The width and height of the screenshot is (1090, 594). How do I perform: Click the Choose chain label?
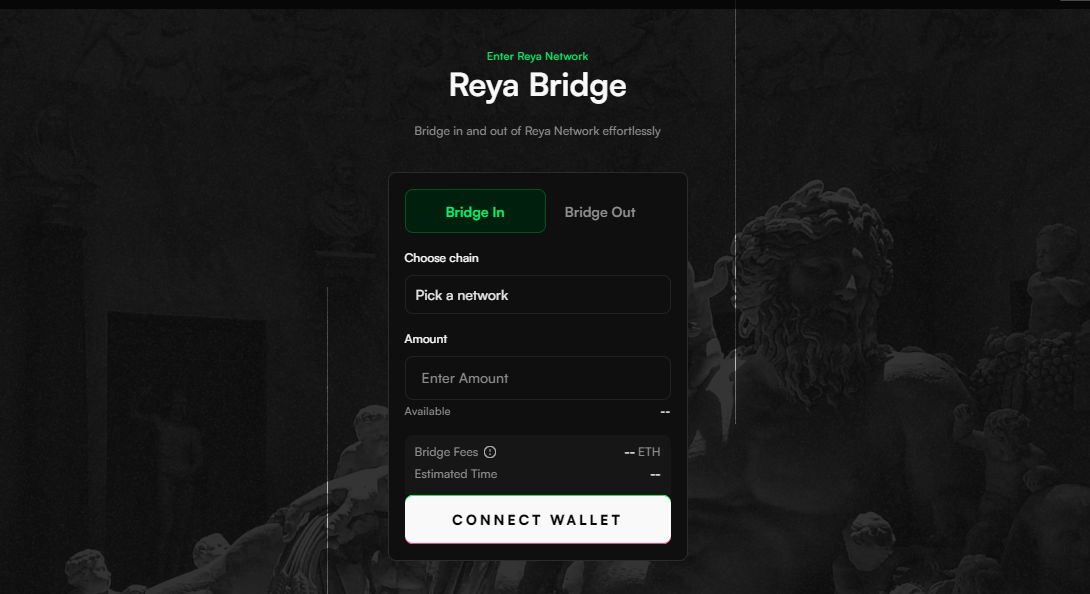(x=441, y=258)
